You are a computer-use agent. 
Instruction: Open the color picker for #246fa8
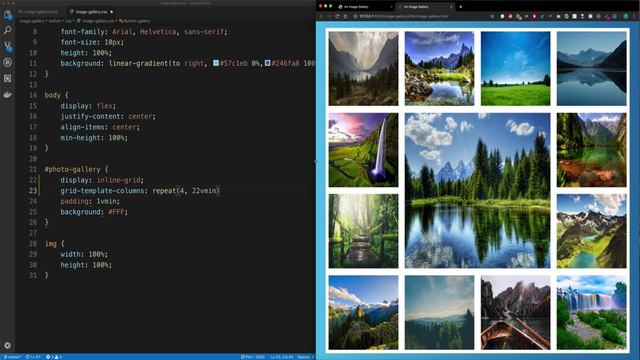267,63
